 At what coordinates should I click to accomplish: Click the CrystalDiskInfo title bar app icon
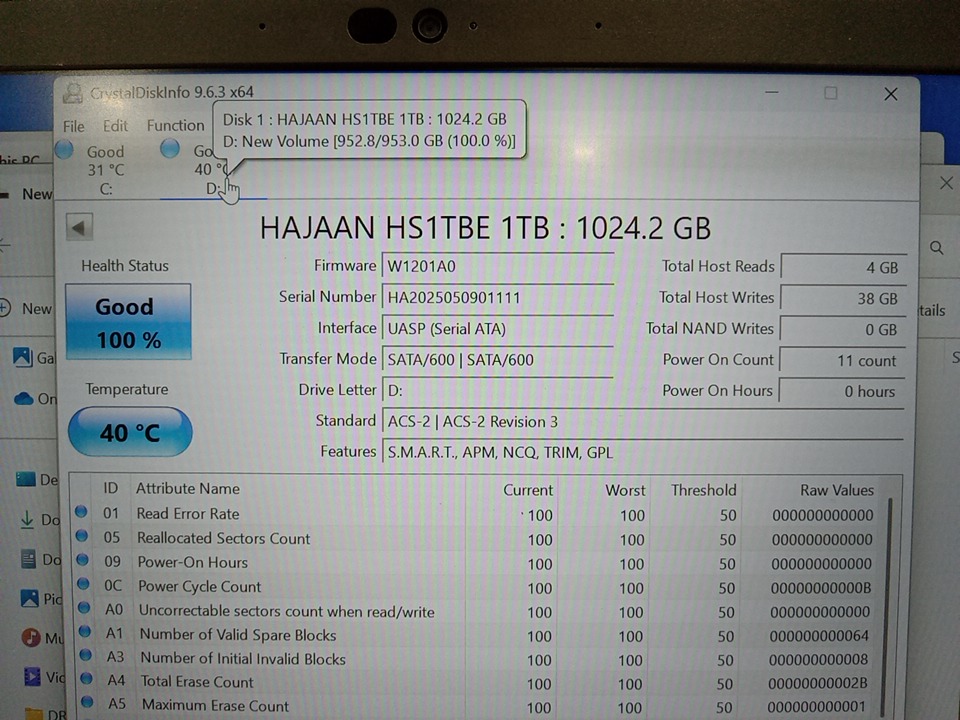point(73,93)
